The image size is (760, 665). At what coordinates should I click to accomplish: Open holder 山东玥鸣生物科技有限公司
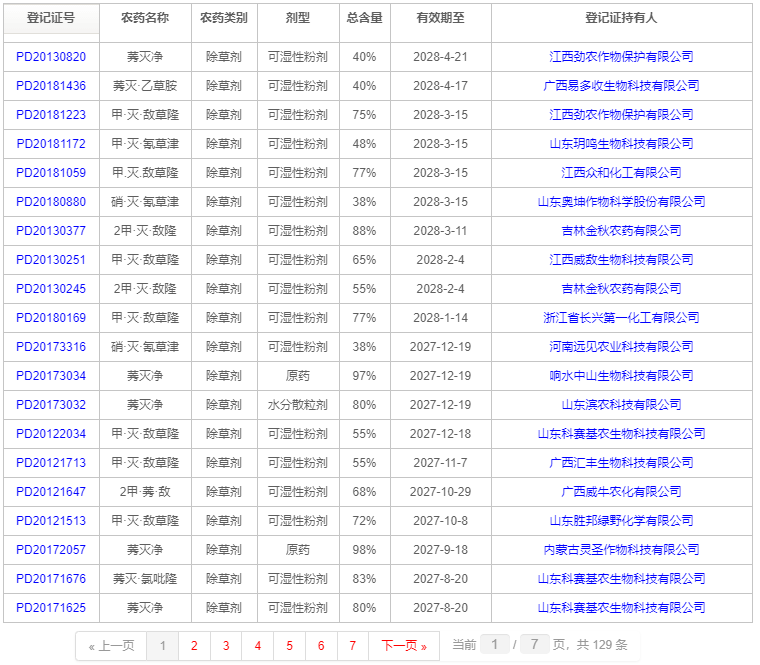(x=621, y=144)
